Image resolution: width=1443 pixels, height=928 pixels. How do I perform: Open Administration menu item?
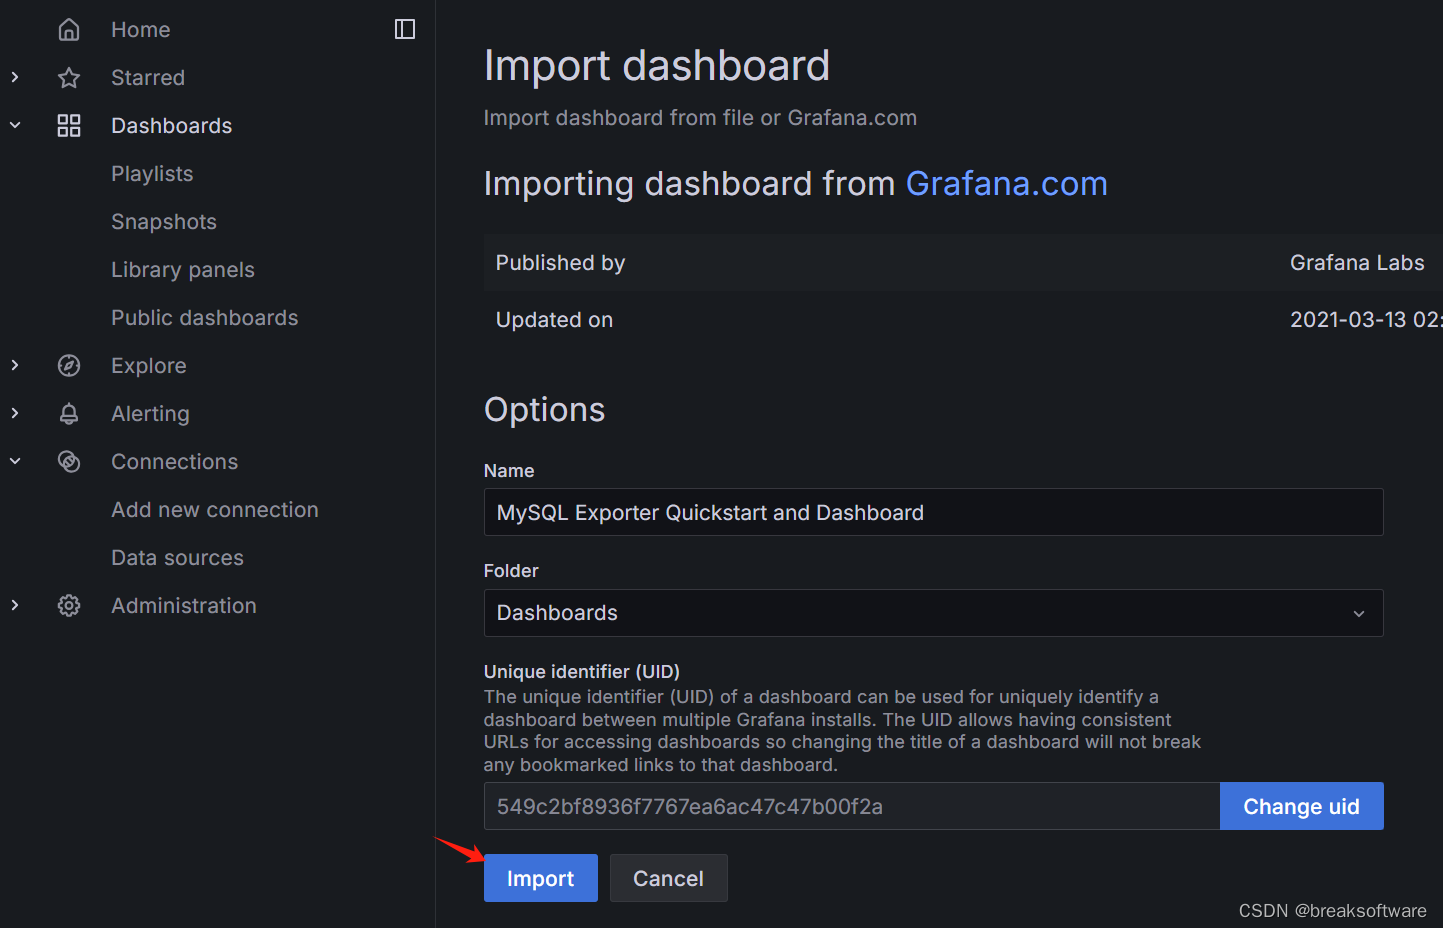coord(184,606)
